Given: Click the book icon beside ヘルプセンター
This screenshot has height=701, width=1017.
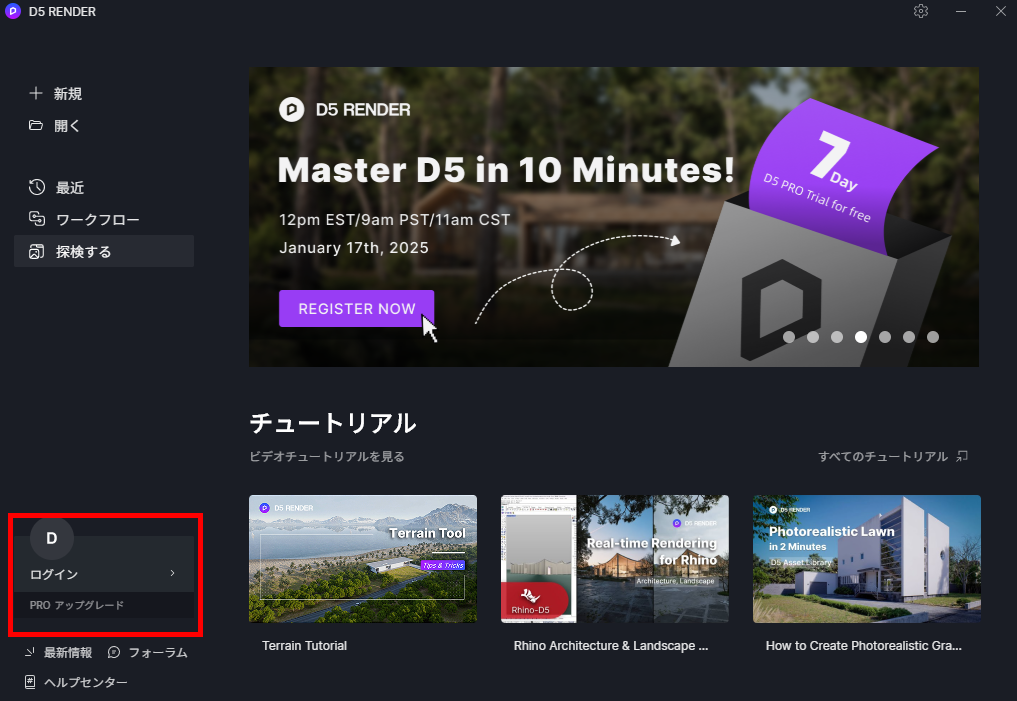Looking at the screenshot, I should [x=30, y=682].
